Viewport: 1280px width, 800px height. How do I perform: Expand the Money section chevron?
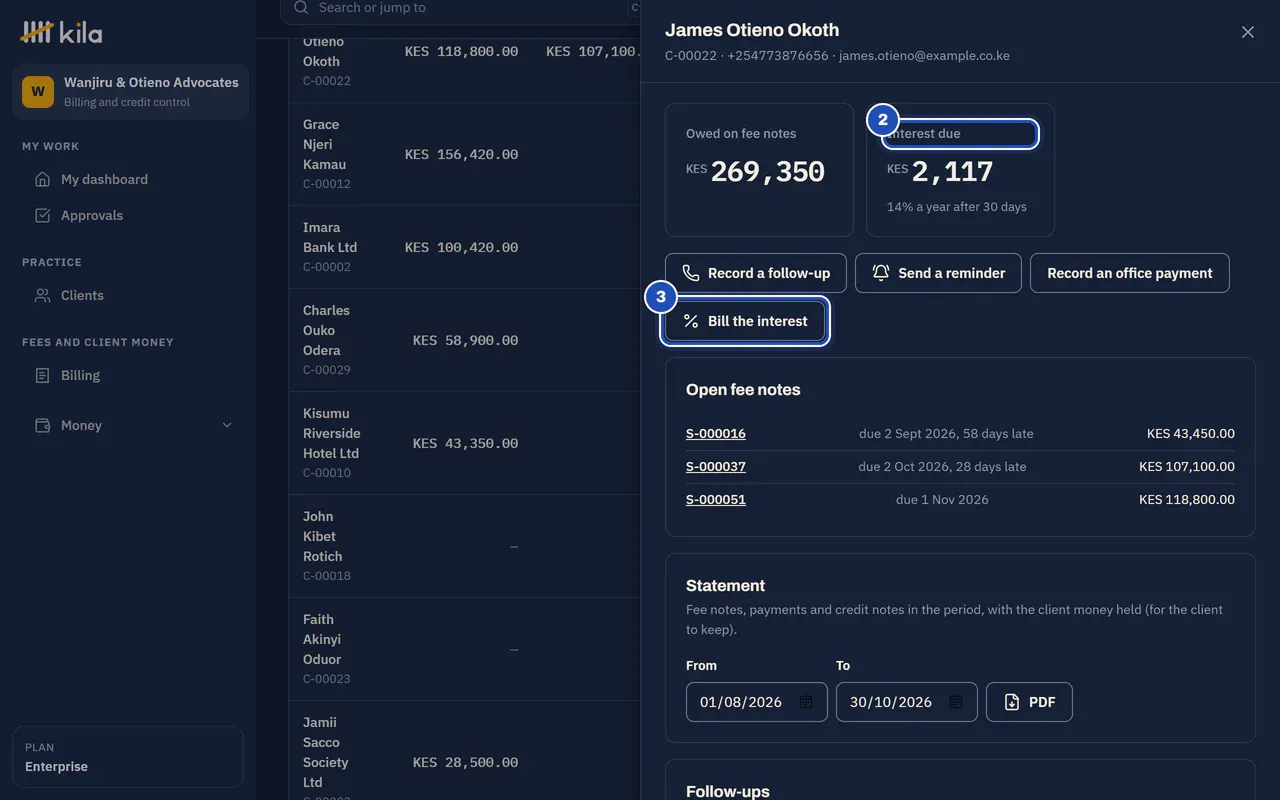[x=227, y=425]
